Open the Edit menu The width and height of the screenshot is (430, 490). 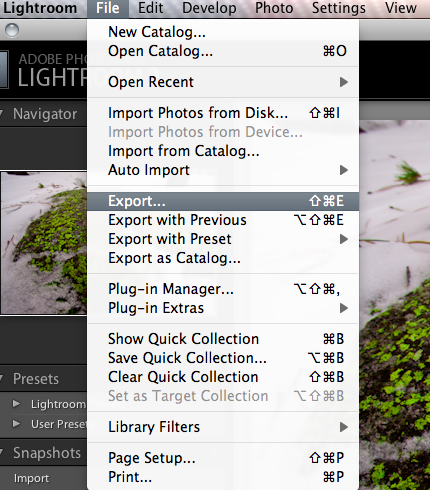point(151,8)
